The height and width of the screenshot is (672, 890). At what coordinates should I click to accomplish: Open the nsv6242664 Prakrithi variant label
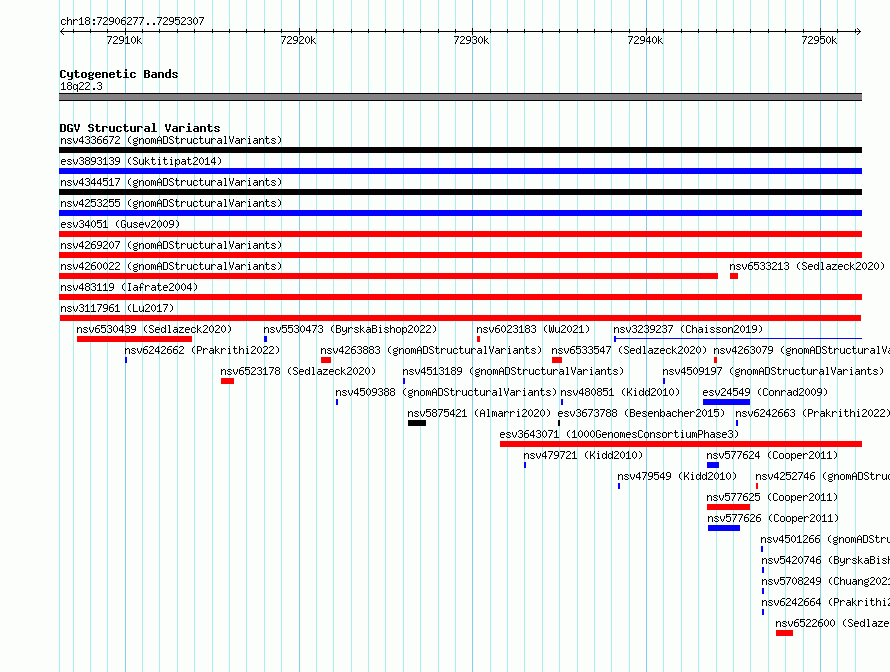tap(826, 602)
